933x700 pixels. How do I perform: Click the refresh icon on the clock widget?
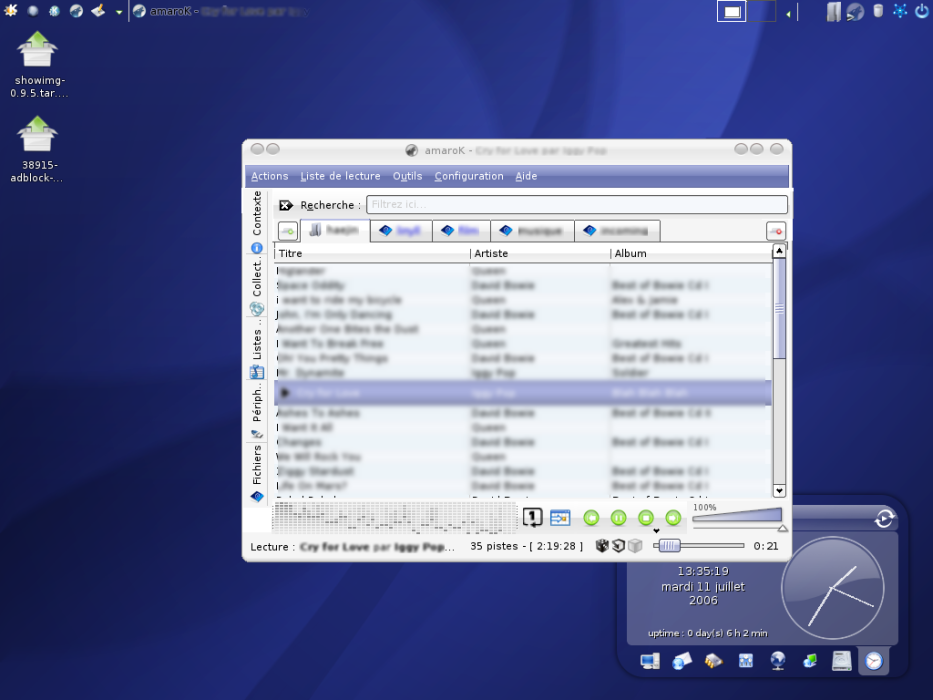[884, 518]
